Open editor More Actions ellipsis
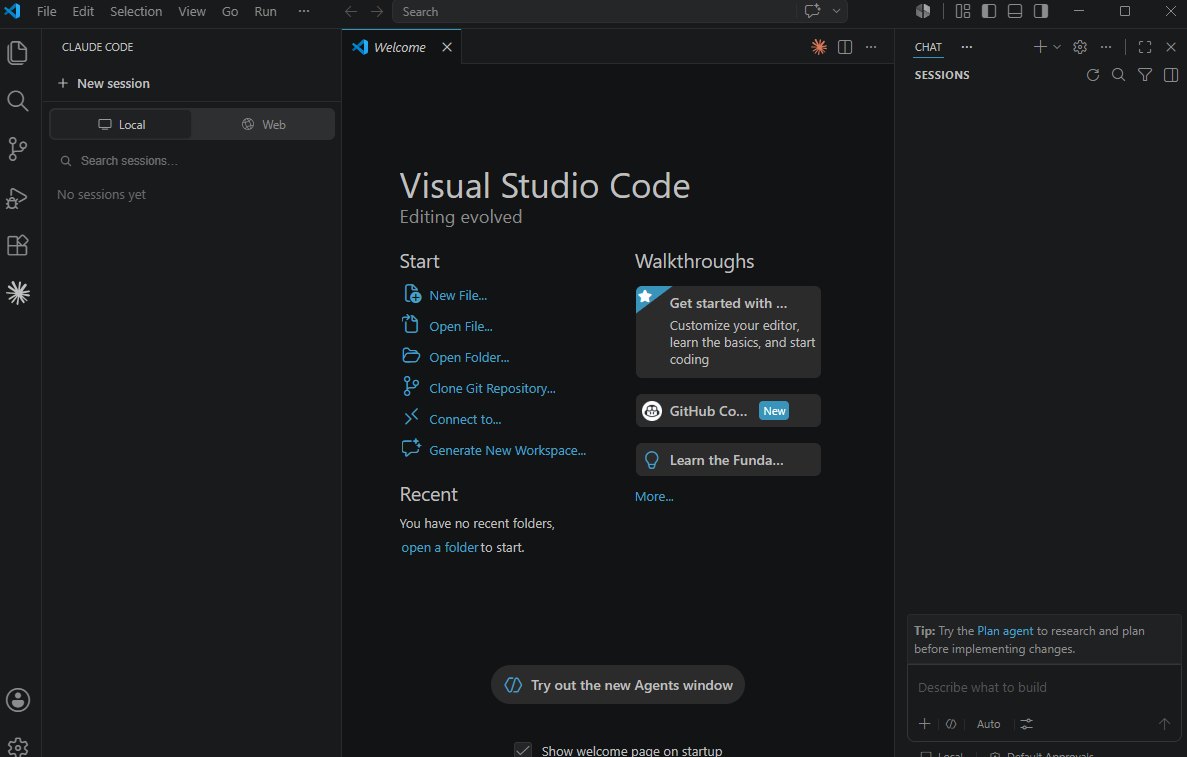 point(871,47)
